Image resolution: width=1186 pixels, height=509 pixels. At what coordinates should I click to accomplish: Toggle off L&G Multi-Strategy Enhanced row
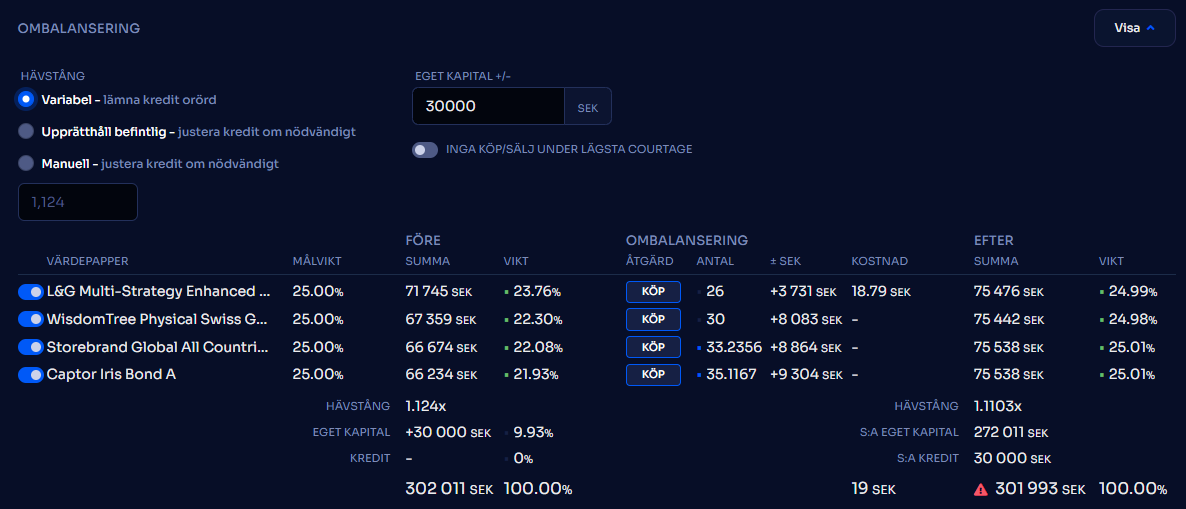(30, 292)
